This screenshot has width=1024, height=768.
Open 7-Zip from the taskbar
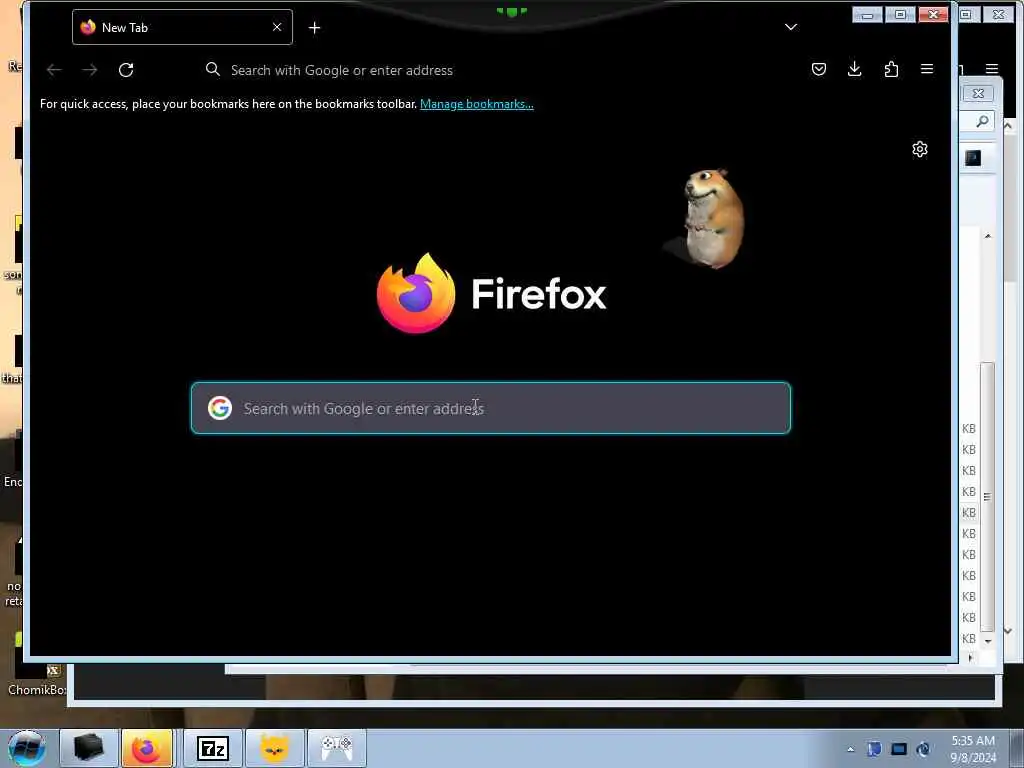(x=212, y=748)
